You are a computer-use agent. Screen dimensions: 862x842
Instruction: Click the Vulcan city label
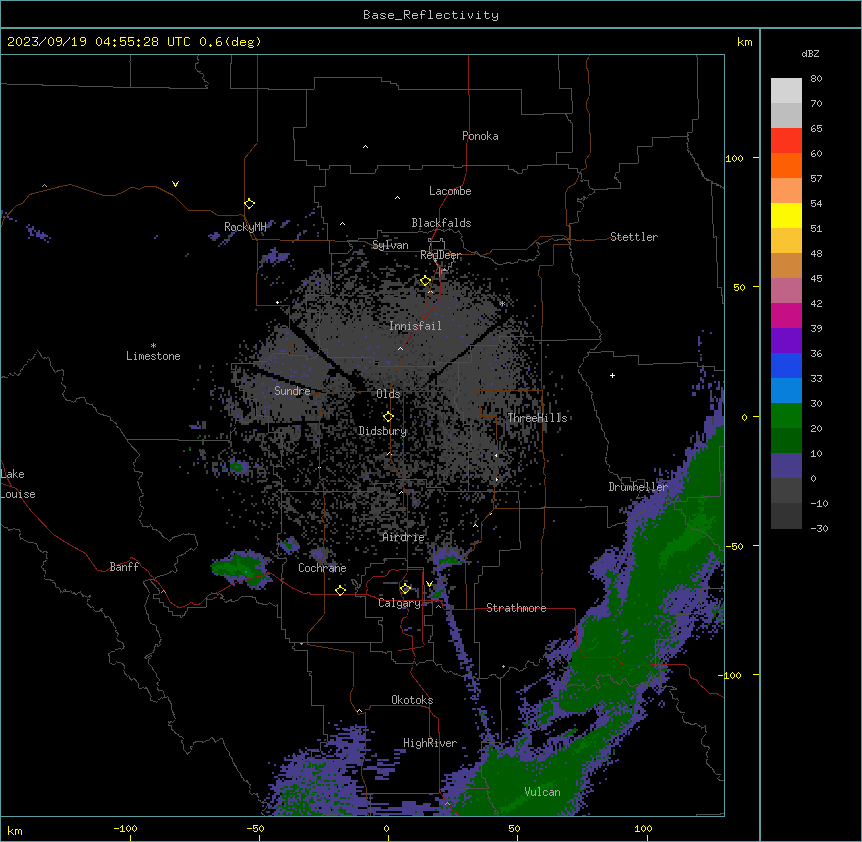coord(542,792)
